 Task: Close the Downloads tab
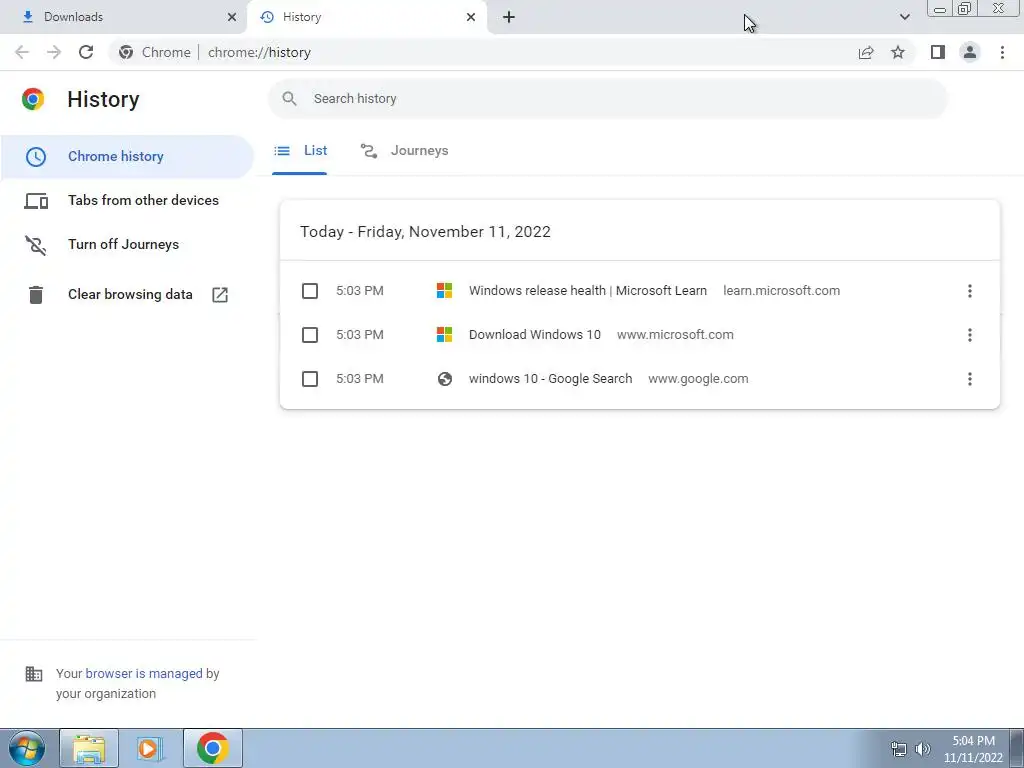tap(232, 18)
